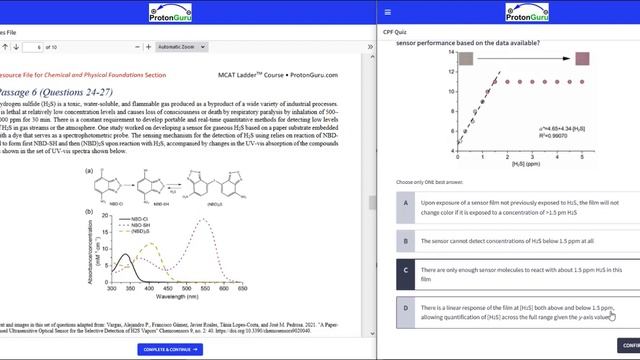
Task: Open the Automatic Zoom dropdown
Action: tap(182, 47)
